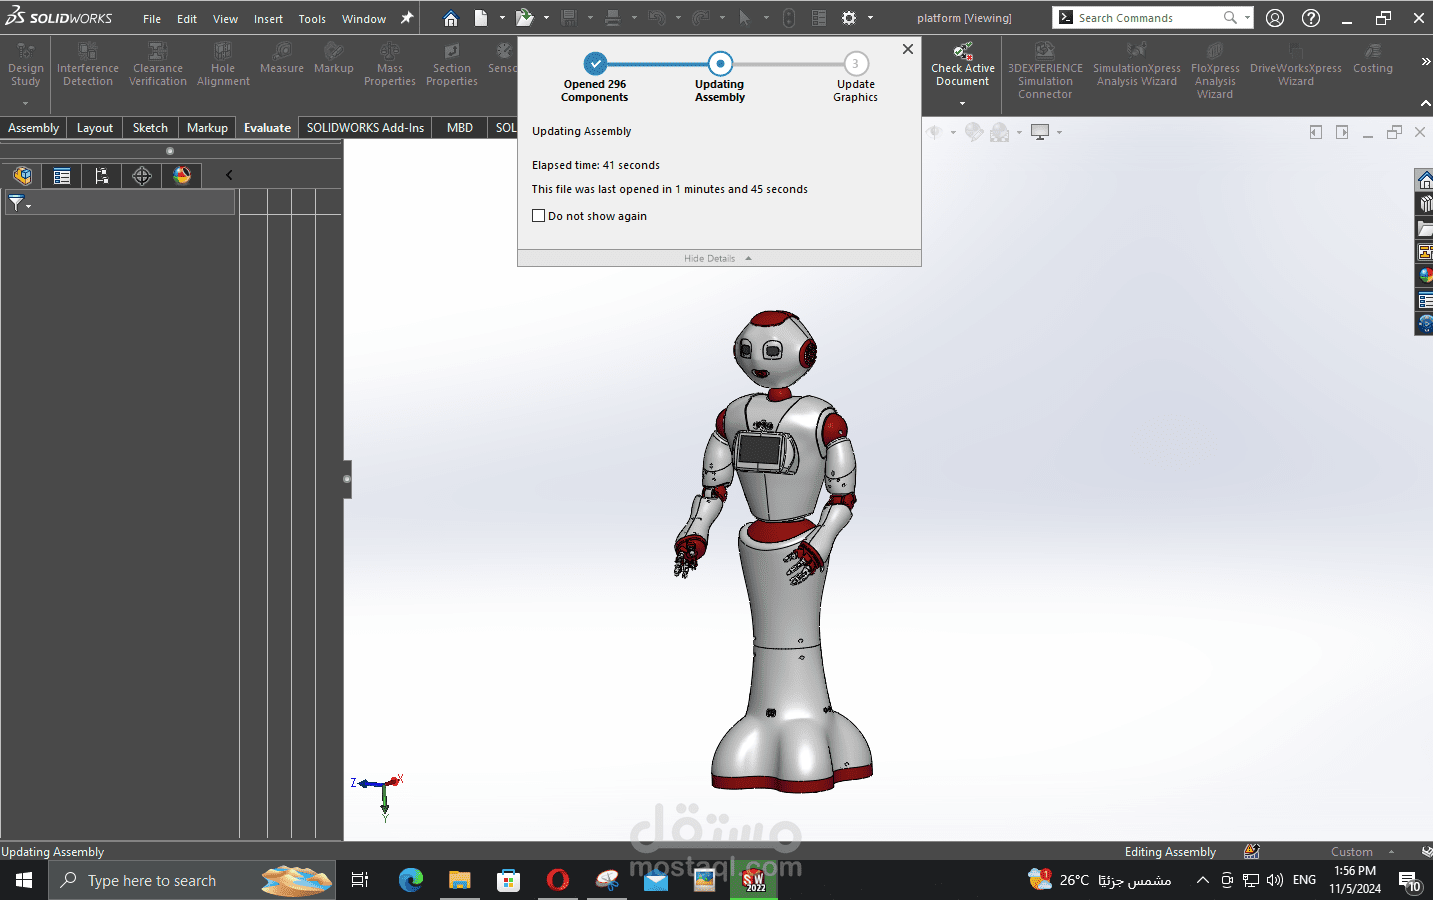The height and width of the screenshot is (900, 1433).
Task: Open the Window menu
Action: (x=364, y=19)
